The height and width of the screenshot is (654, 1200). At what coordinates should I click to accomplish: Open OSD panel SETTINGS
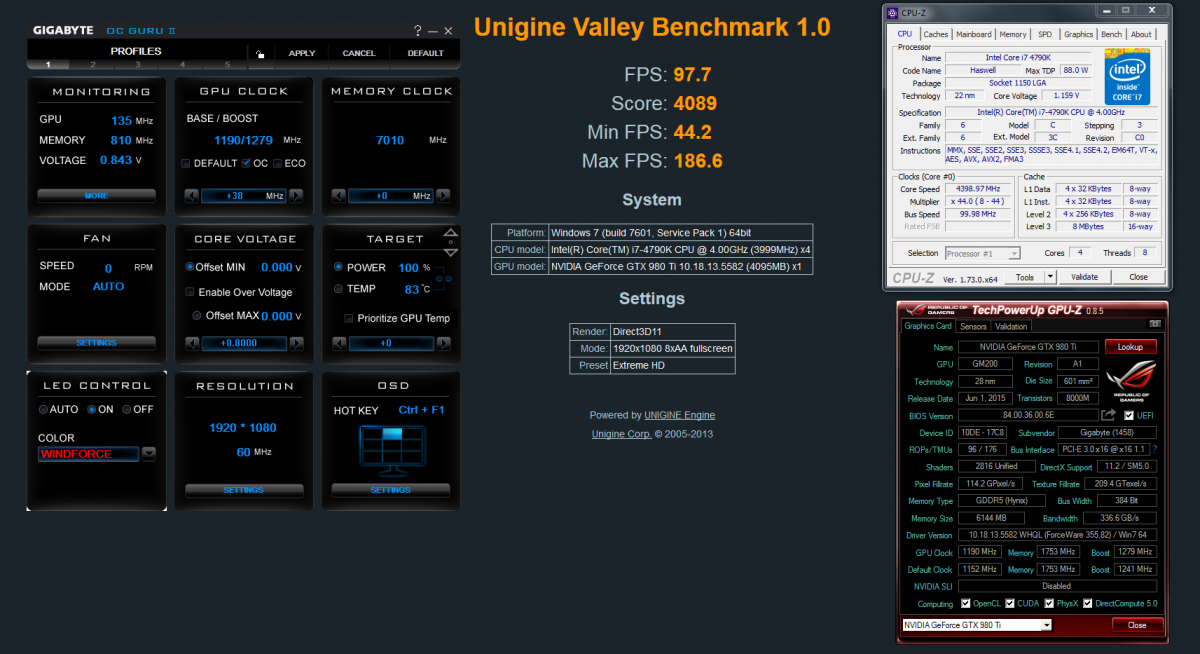coord(391,490)
